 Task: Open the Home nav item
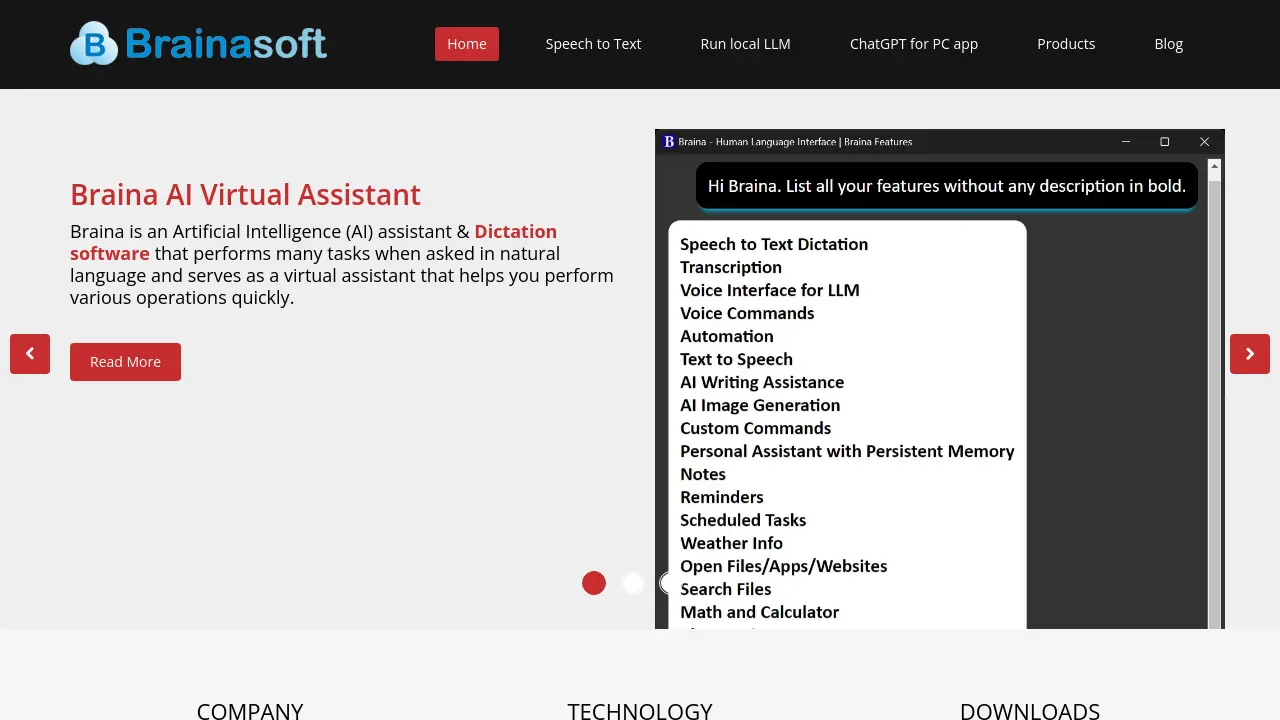(x=467, y=44)
